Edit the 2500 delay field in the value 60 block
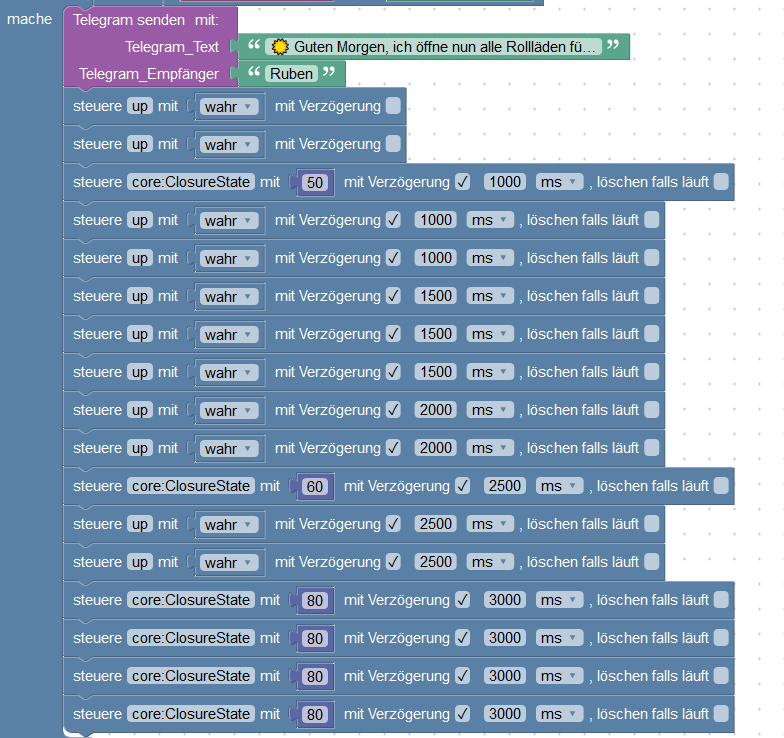The height and width of the screenshot is (738, 784). point(505,486)
